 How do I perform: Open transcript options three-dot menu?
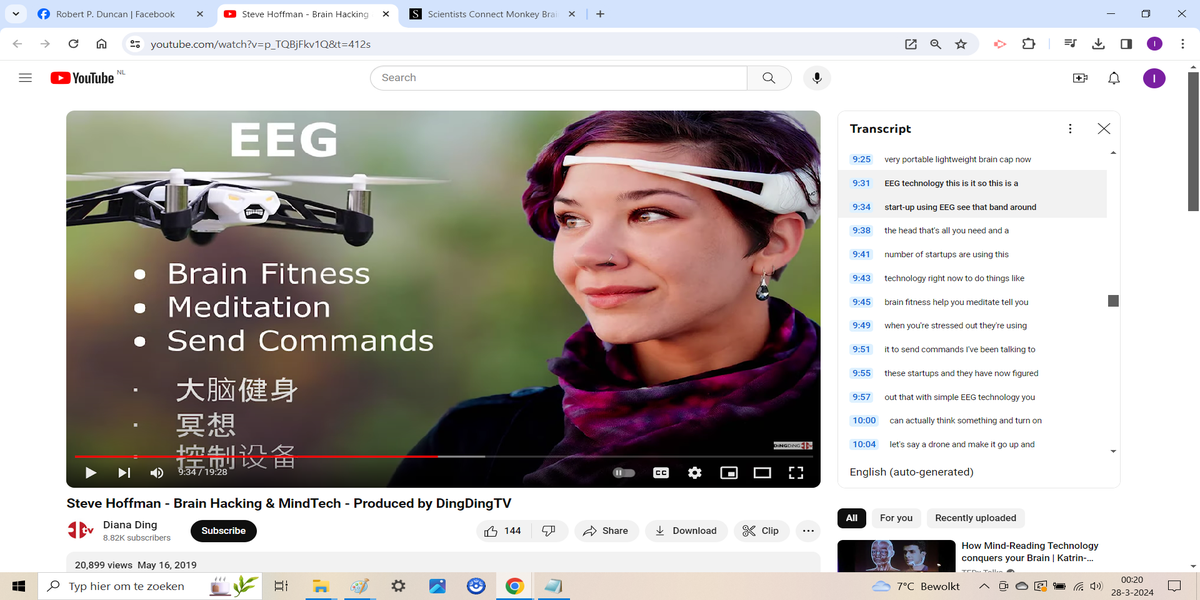click(1070, 129)
